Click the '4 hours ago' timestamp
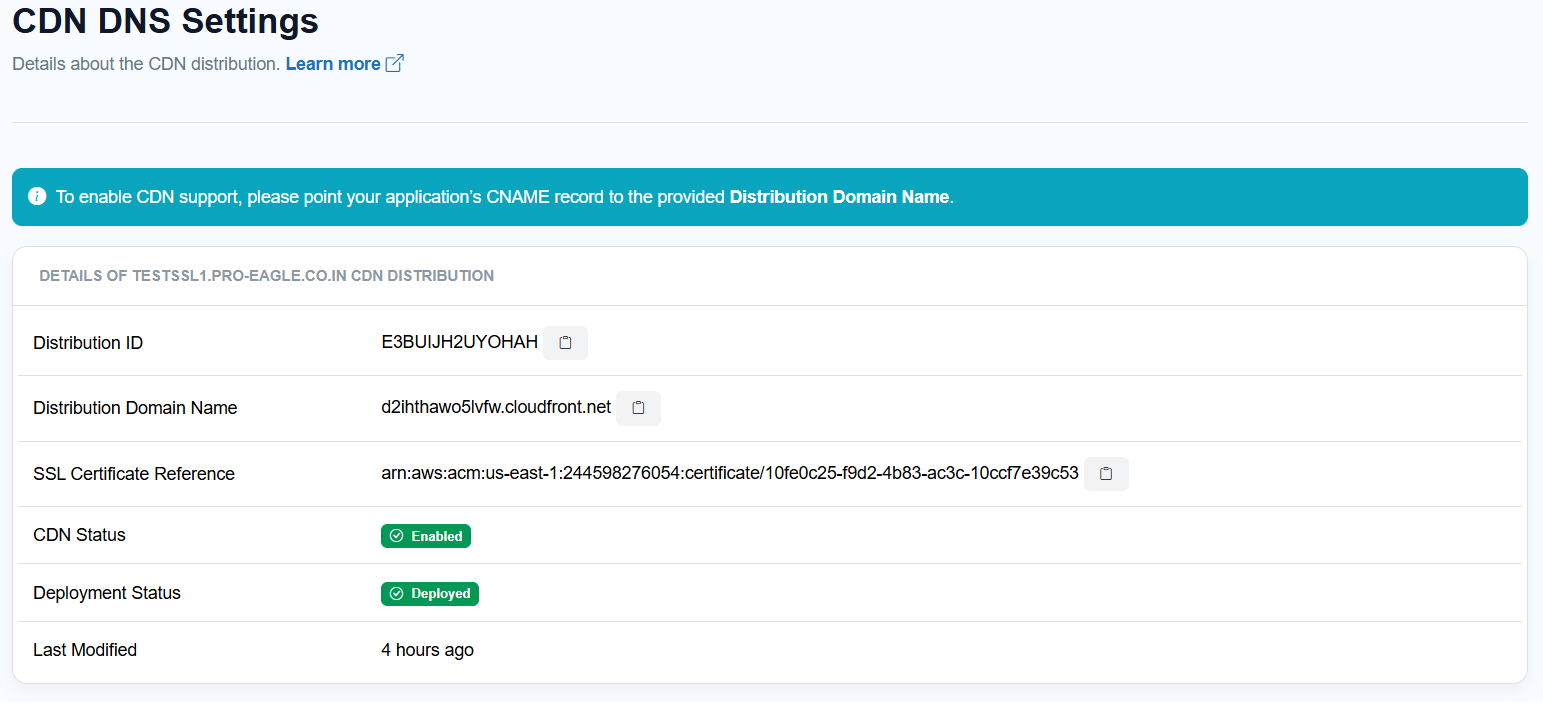 427,650
